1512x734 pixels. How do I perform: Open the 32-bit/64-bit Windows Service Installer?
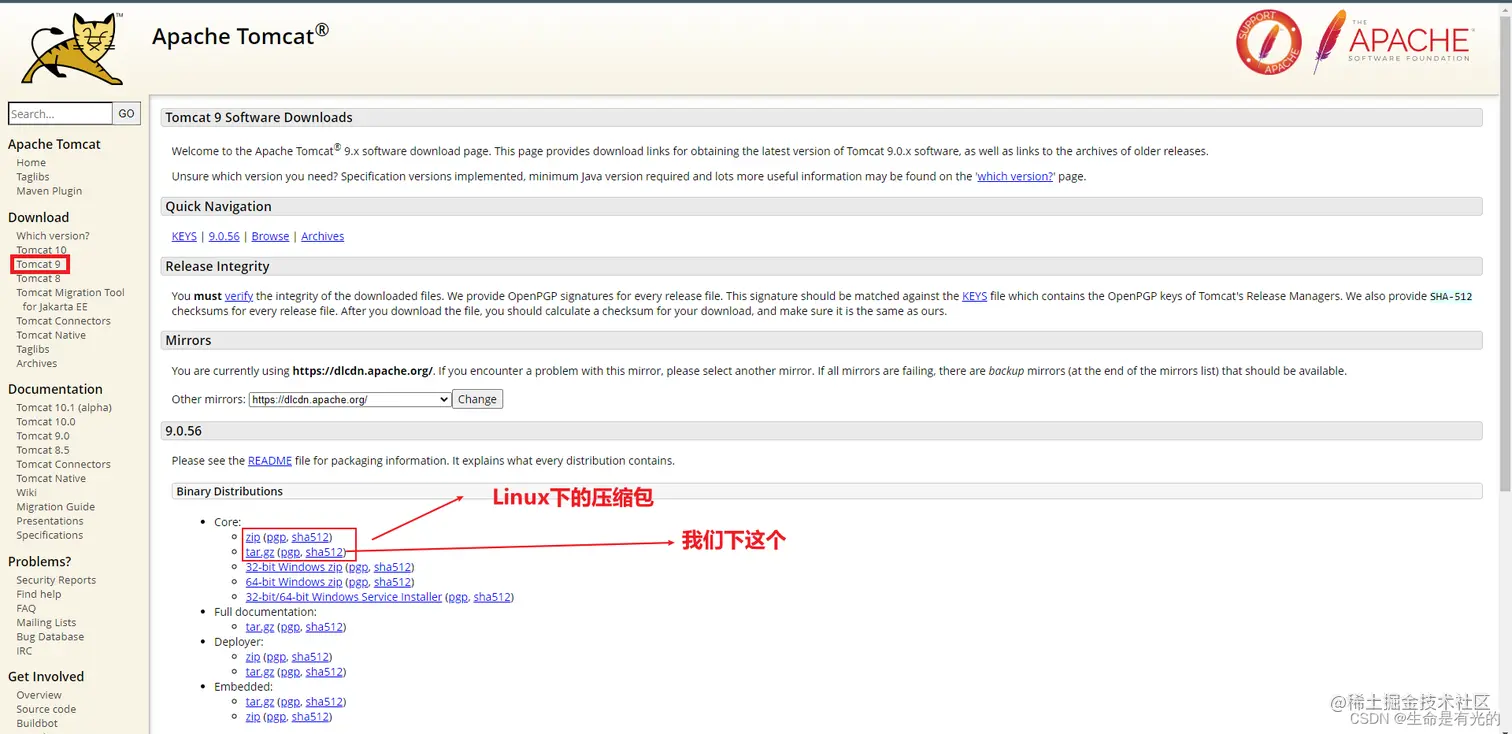(x=343, y=596)
